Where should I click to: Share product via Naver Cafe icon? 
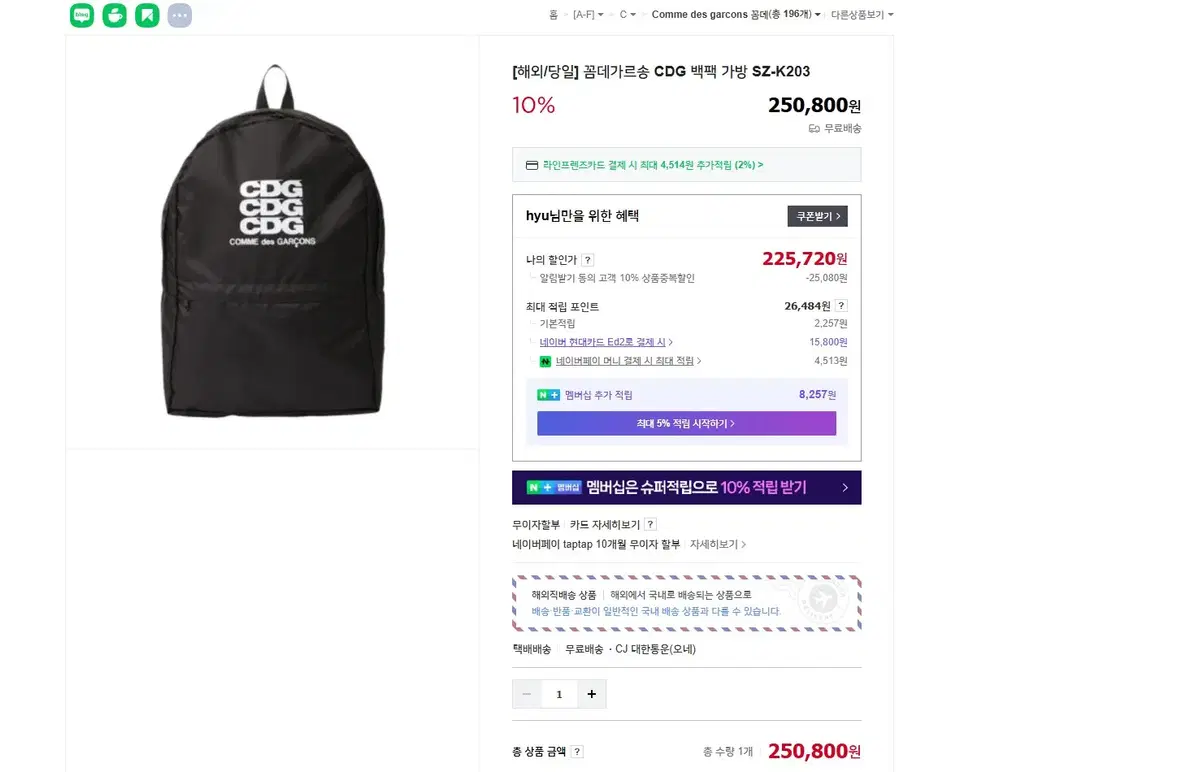[x=114, y=15]
